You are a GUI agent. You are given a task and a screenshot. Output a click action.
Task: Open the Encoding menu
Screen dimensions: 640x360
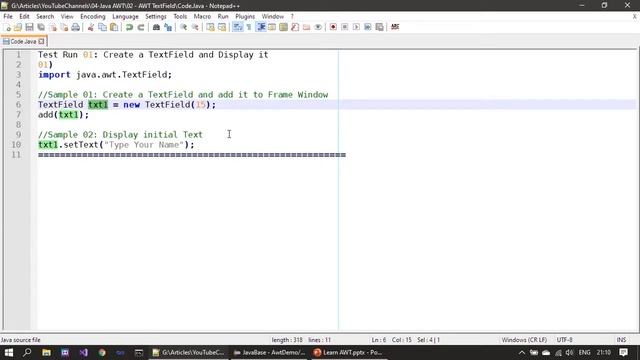pos(93,16)
